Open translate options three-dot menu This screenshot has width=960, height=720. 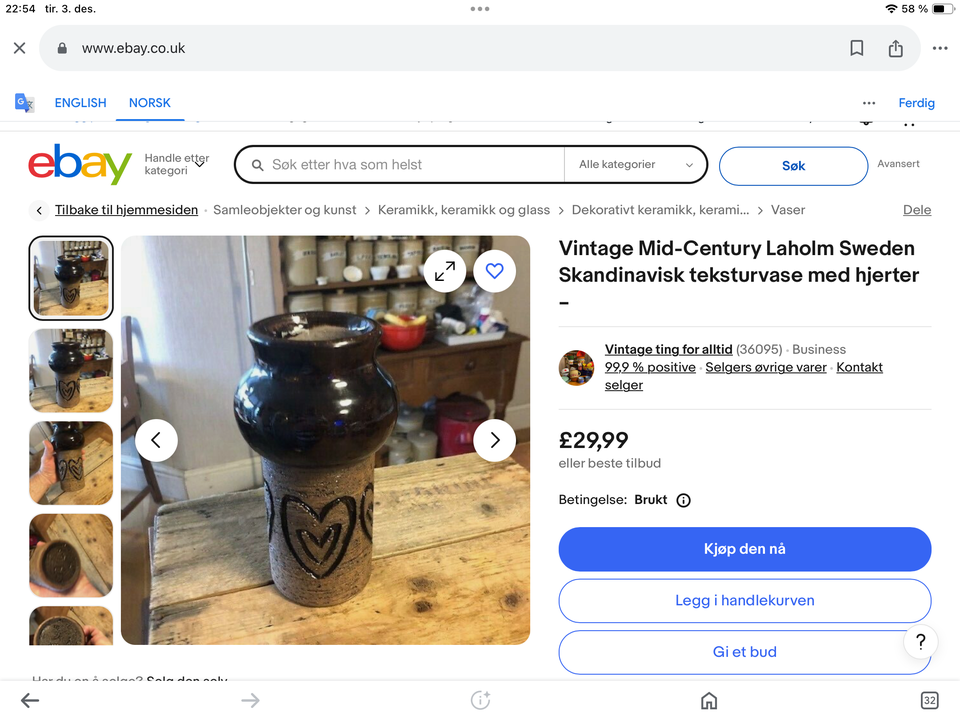pos(868,103)
